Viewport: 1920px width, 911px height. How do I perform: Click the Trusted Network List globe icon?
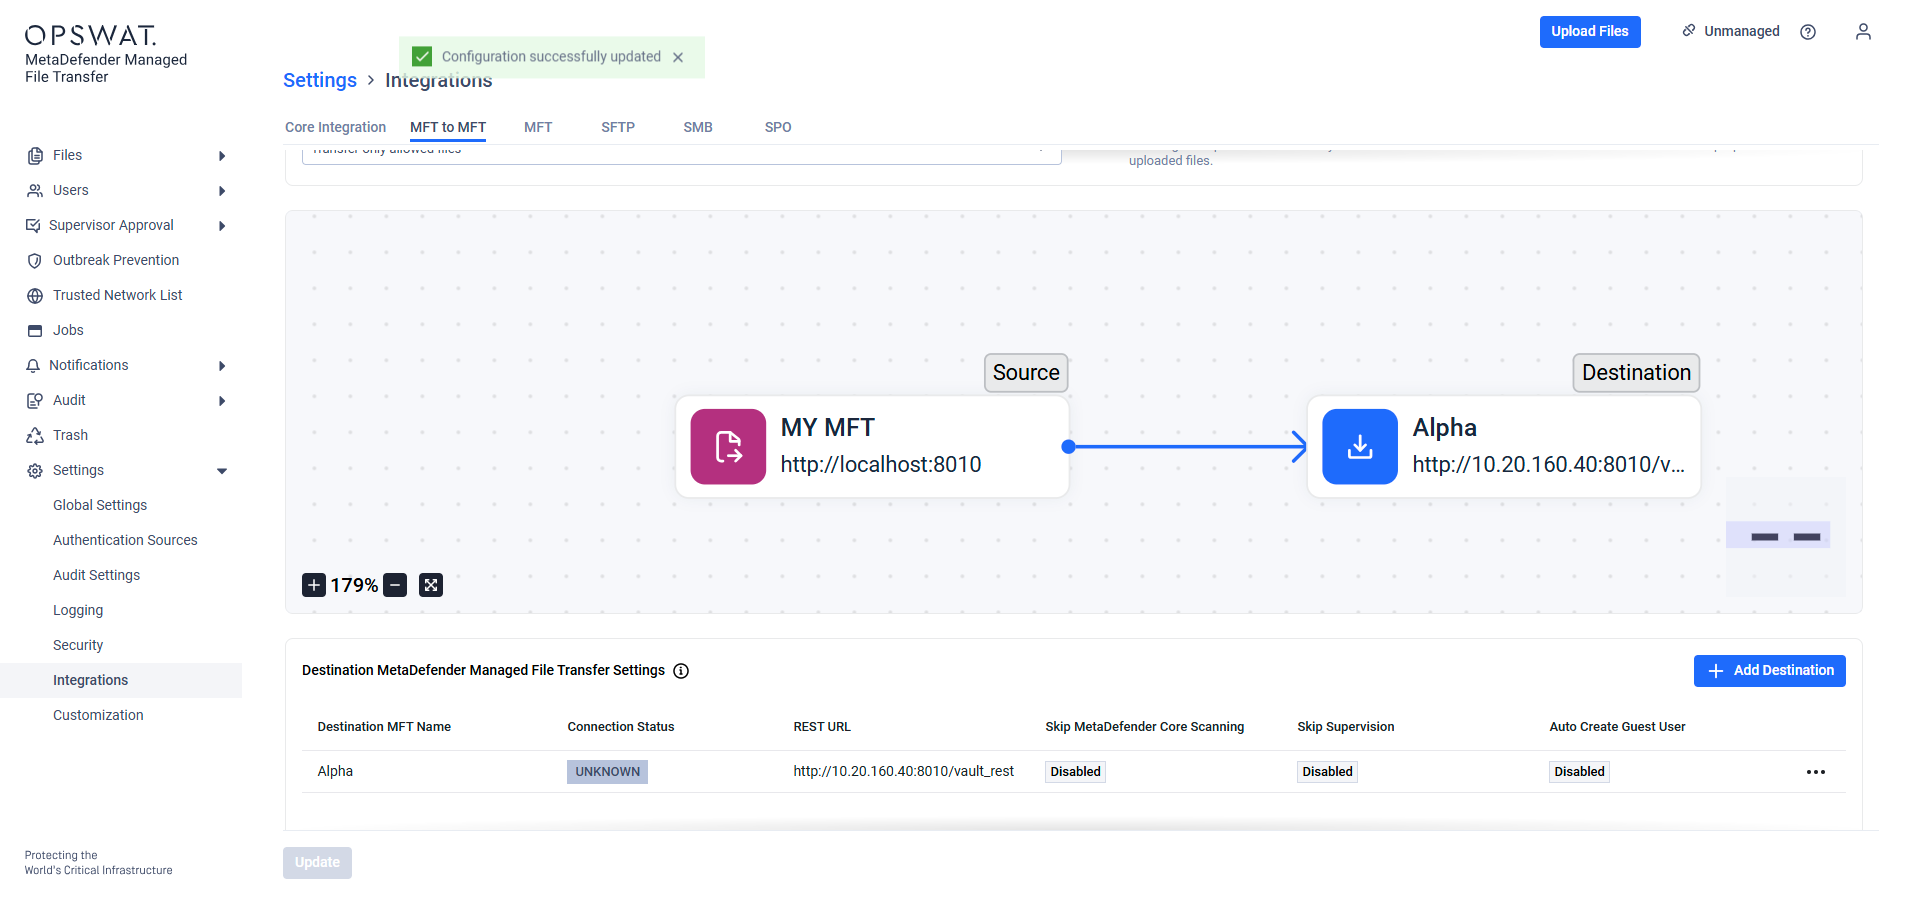[35, 296]
